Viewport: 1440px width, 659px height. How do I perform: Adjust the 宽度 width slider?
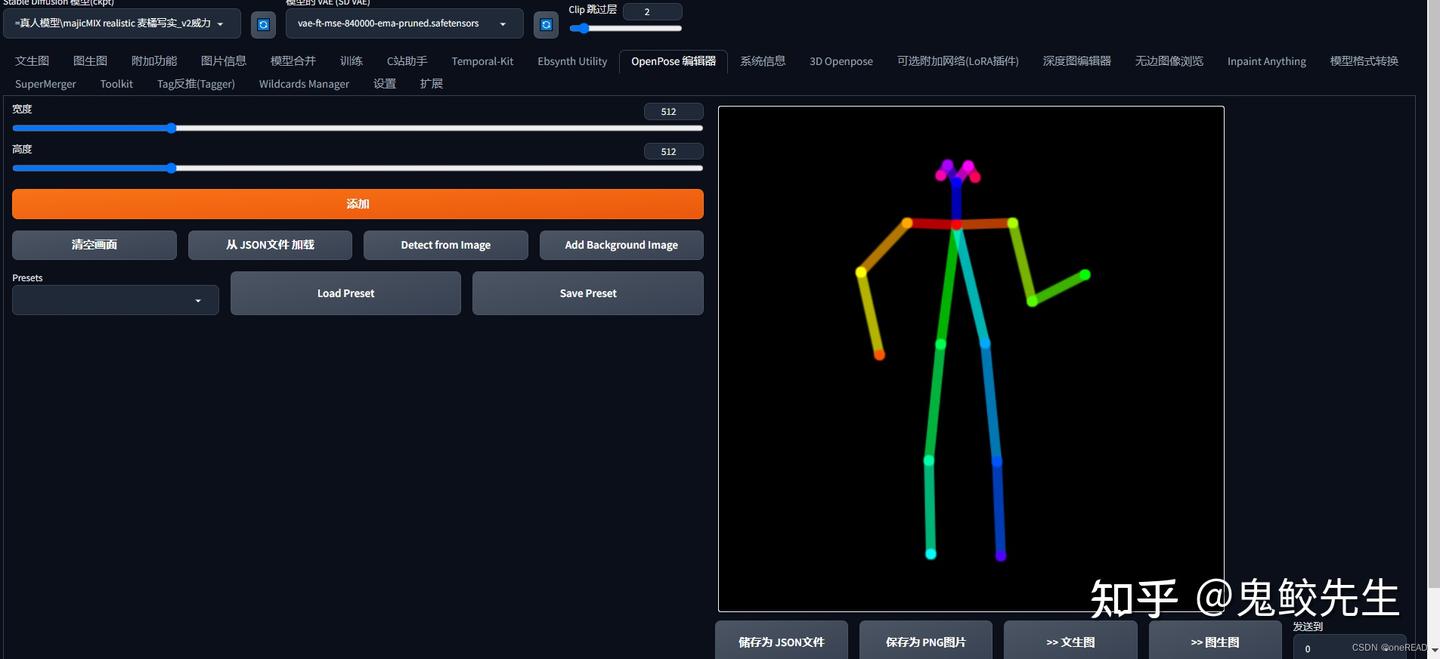pyautogui.click(x=357, y=128)
